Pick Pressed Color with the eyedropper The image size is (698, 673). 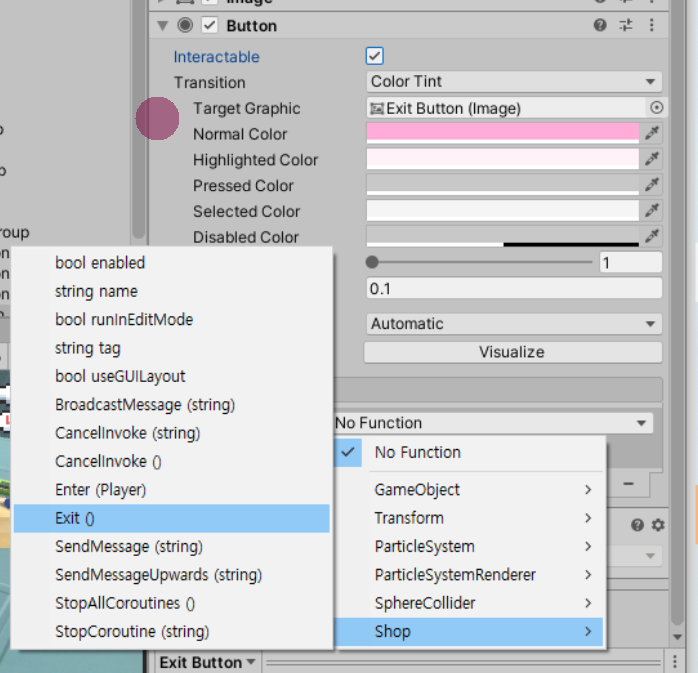click(652, 184)
